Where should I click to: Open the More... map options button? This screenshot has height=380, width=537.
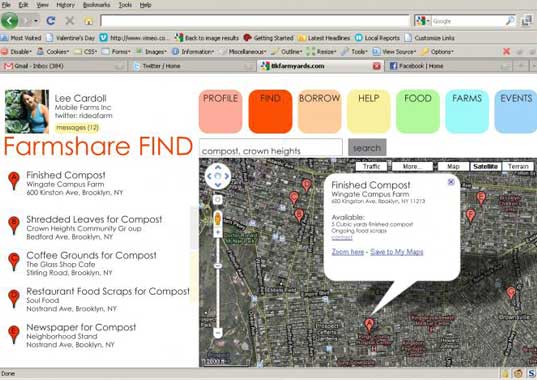pyautogui.click(x=412, y=166)
